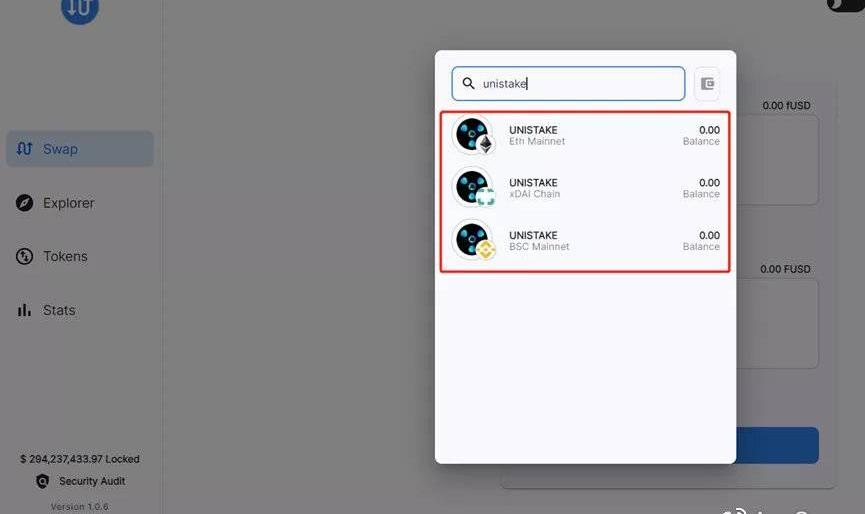
Task: Click the blue app logo at top left
Action: coord(80,10)
